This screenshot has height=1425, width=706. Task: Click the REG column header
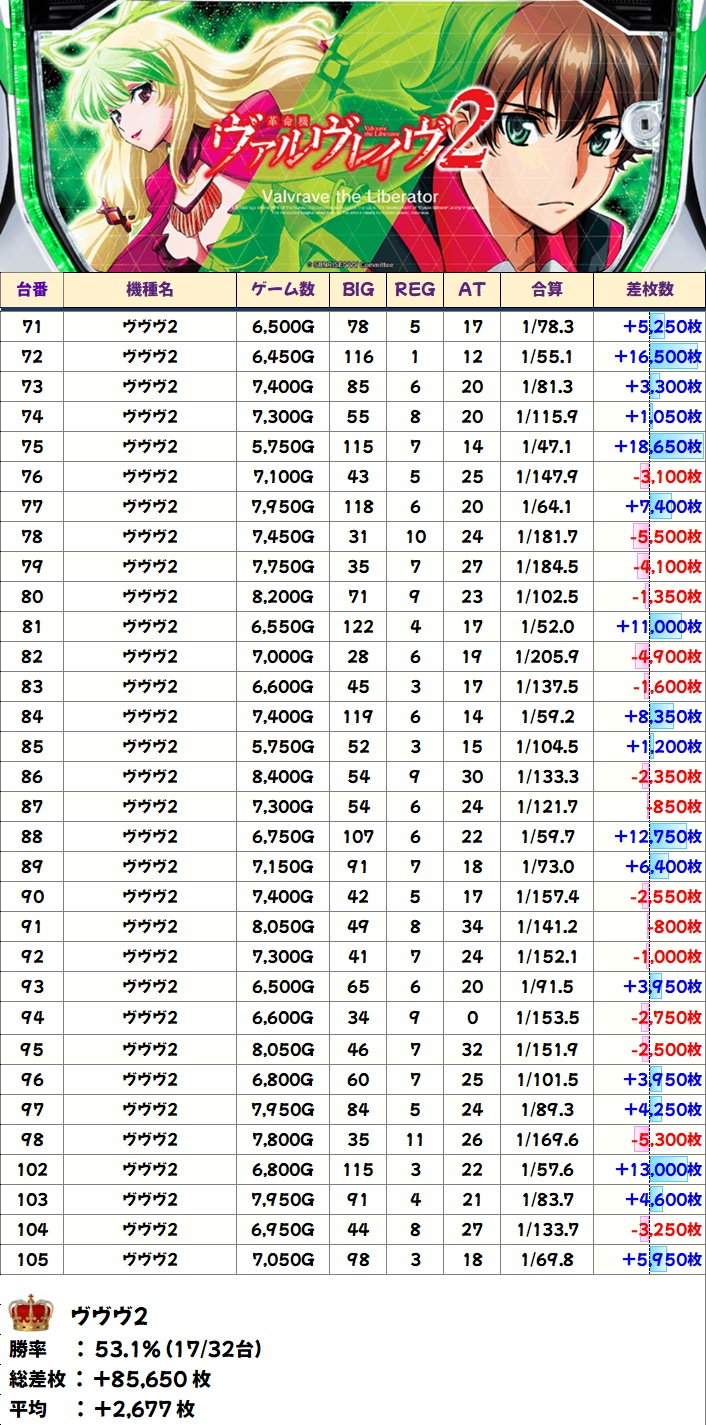pos(415,290)
